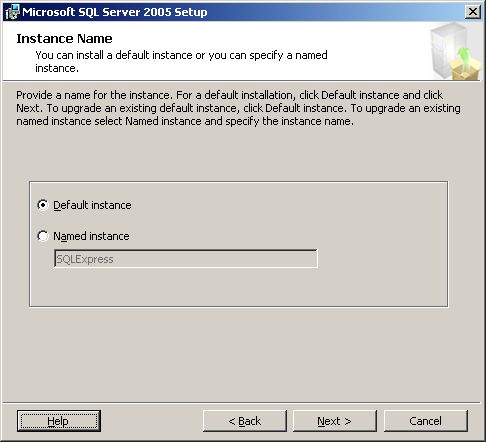
Task: Click the SQLExpress instance name field
Action: 186,259
